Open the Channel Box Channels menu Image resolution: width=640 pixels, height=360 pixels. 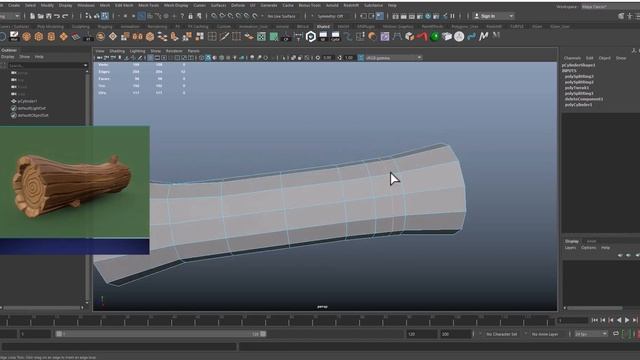pos(572,58)
